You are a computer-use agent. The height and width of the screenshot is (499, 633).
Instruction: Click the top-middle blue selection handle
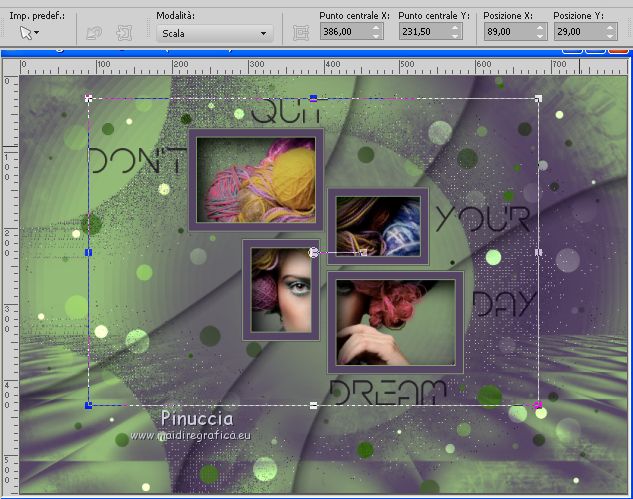pos(313,98)
